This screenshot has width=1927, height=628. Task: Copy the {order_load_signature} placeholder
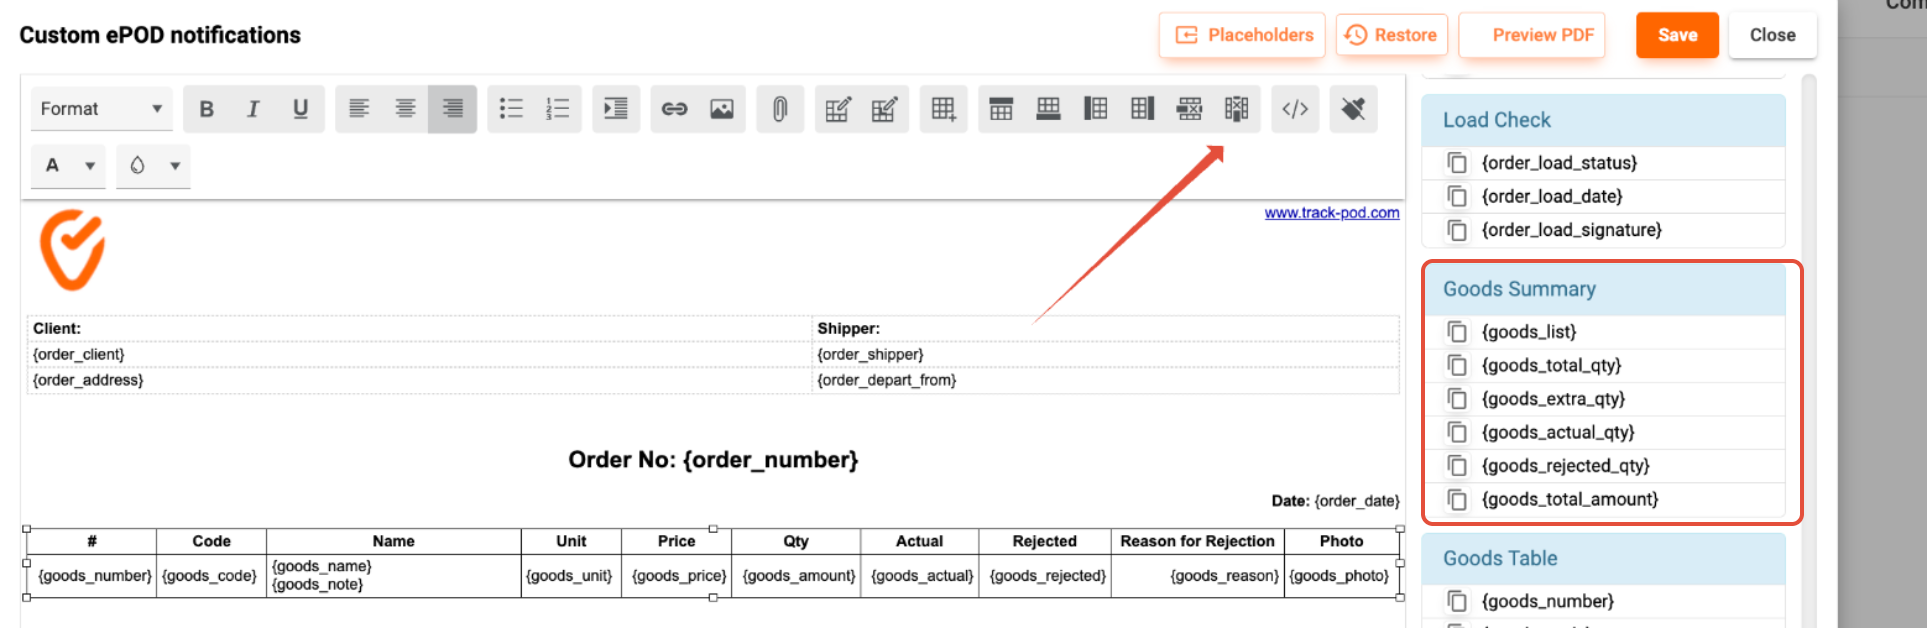point(1457,230)
